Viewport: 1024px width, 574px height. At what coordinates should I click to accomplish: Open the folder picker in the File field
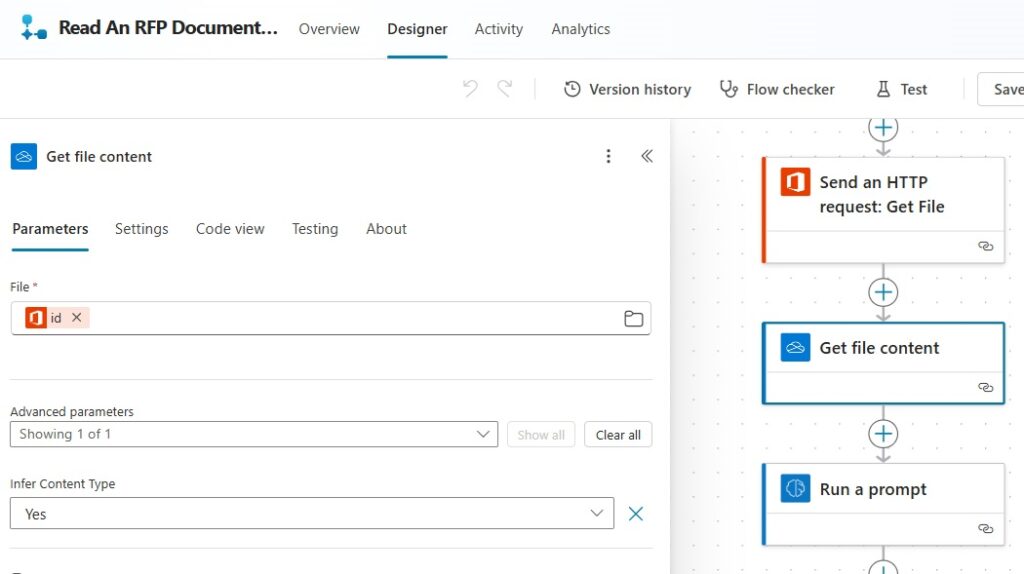[633, 319]
